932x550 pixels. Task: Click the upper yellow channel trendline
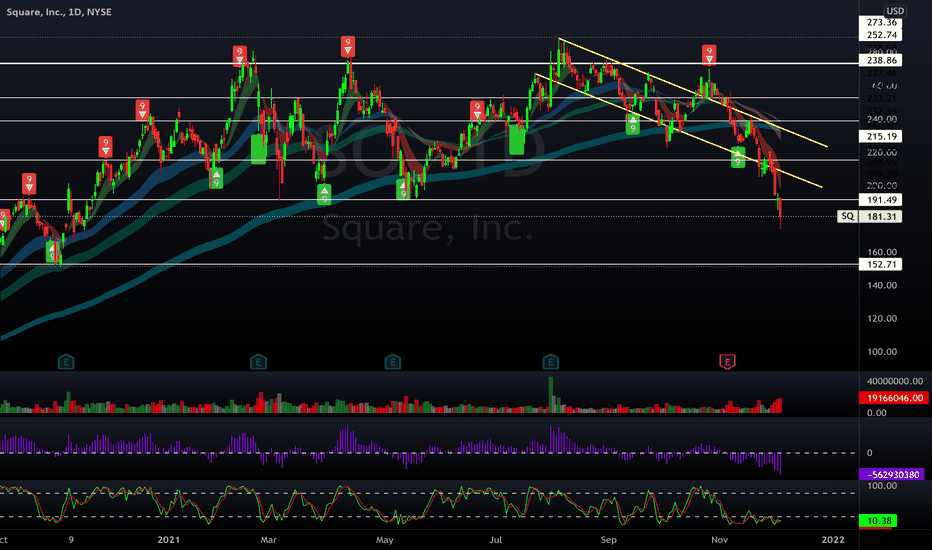pos(693,92)
